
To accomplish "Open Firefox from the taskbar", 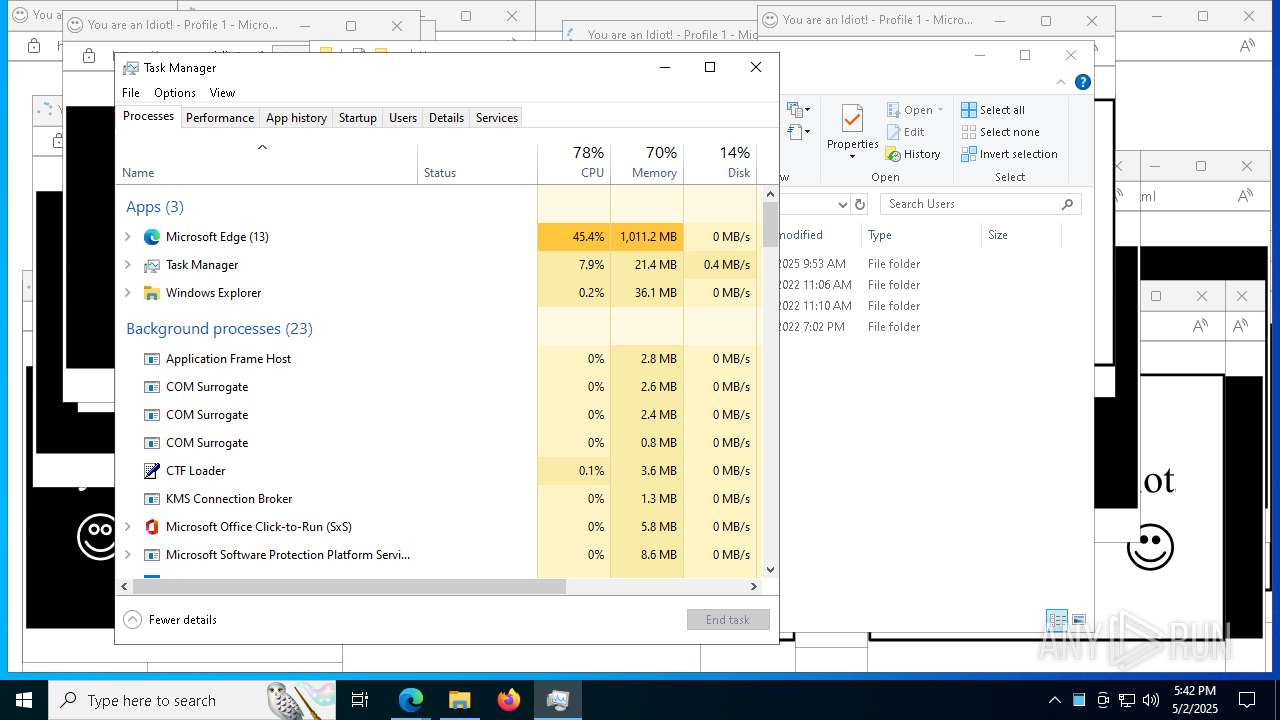I will [x=508, y=700].
